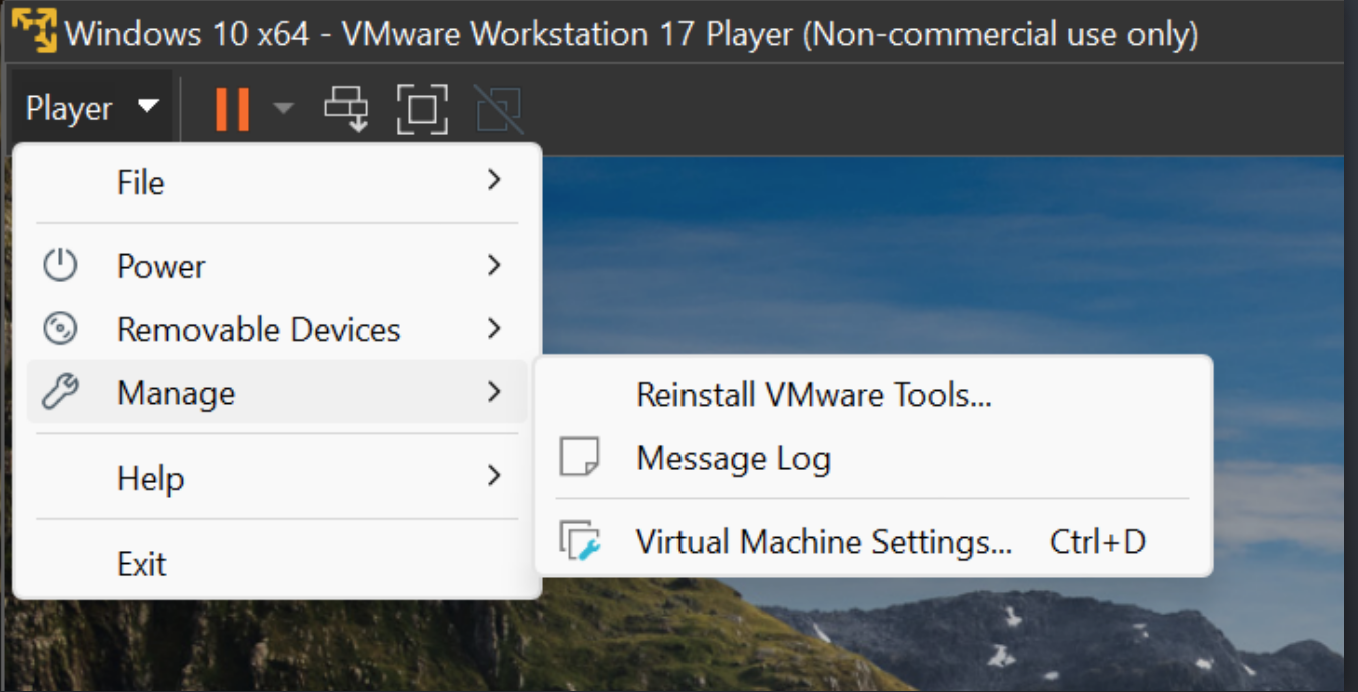Expand the Removable Devices submenu arrow
This screenshot has width=1358, height=692.
[x=494, y=329]
